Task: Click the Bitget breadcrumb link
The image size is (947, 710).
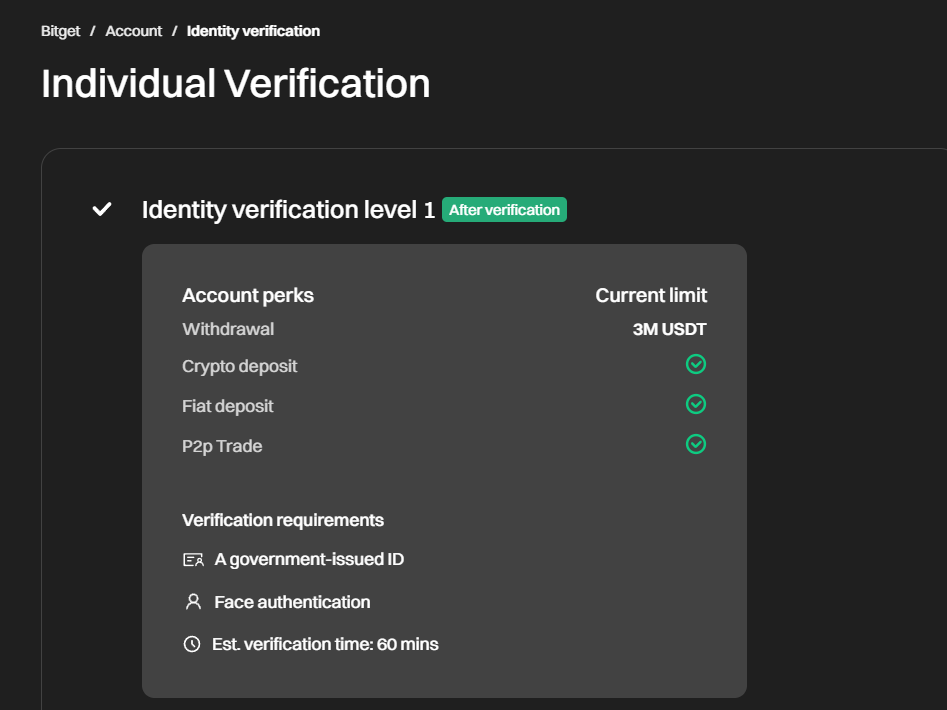Action: (x=60, y=31)
